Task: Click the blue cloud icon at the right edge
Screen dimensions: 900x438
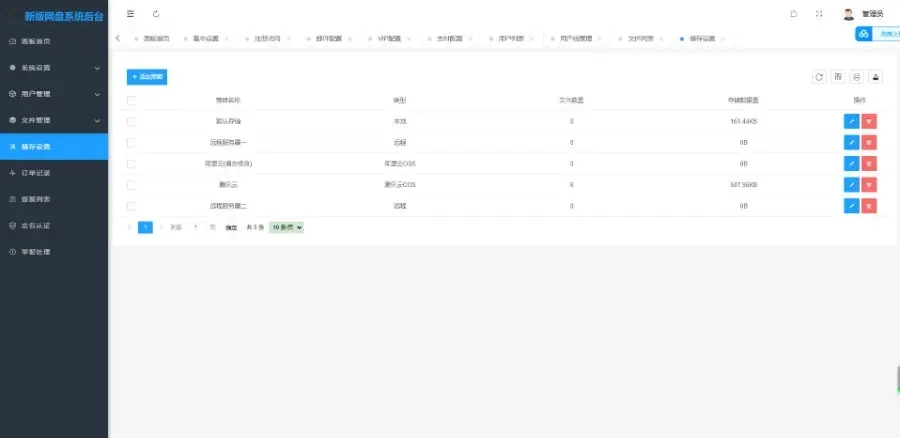Action: click(863, 34)
